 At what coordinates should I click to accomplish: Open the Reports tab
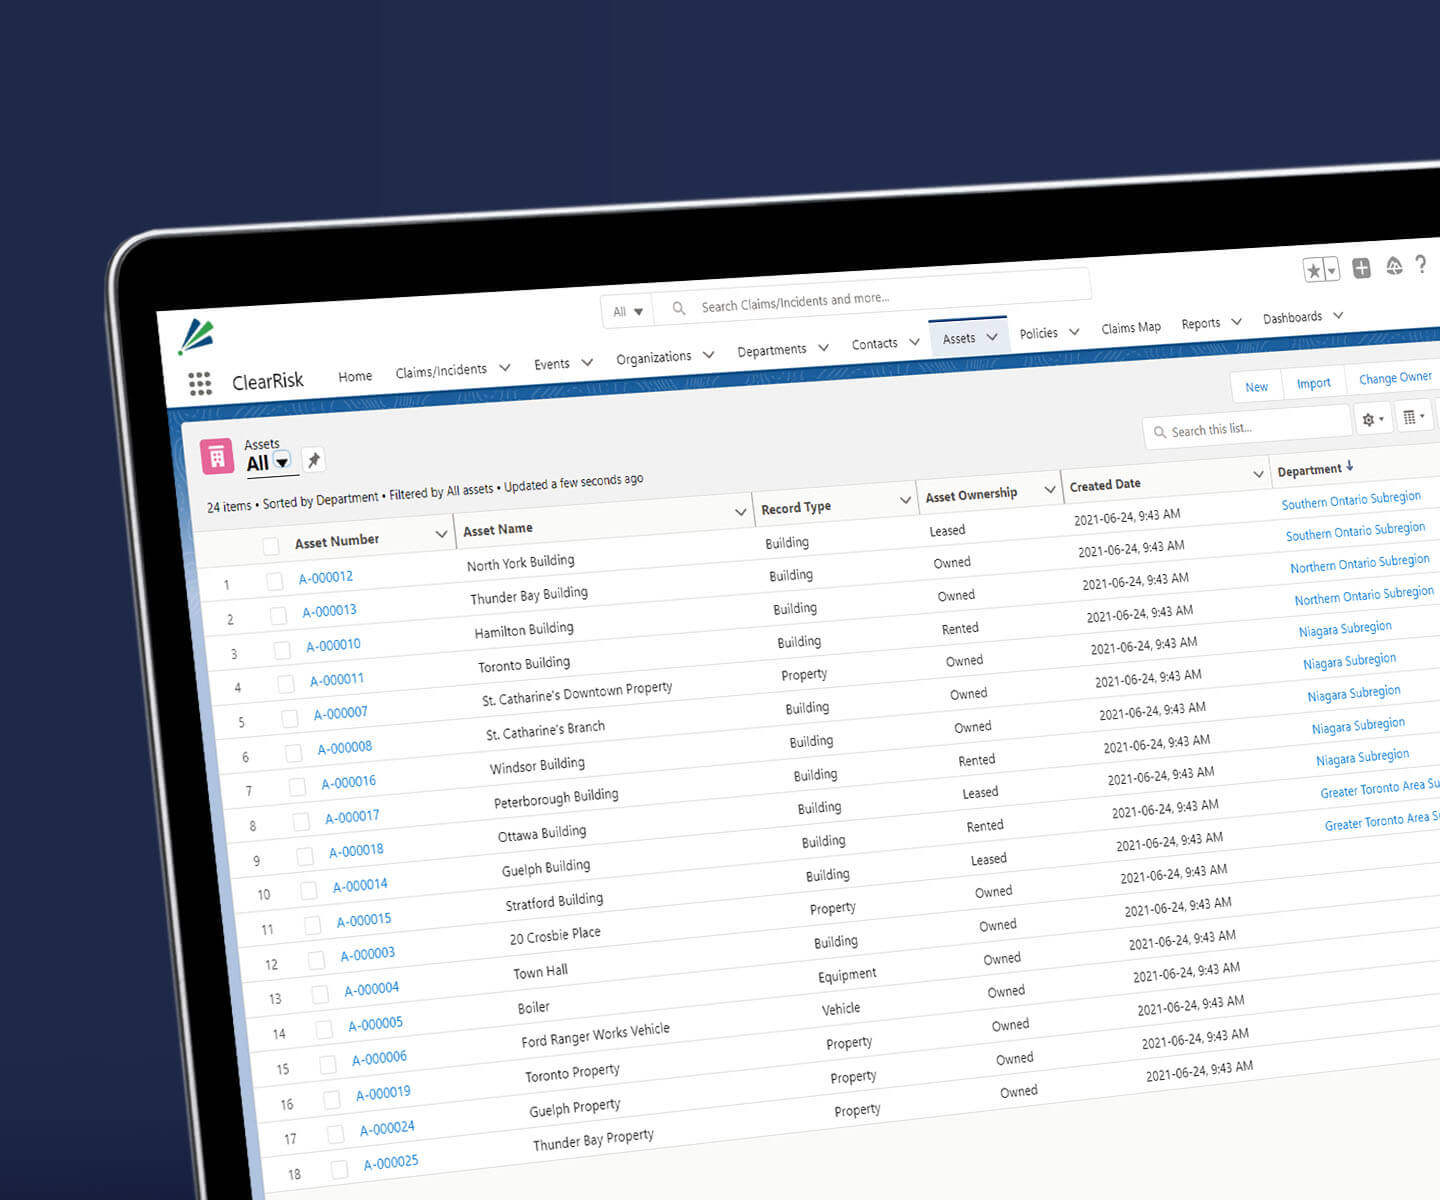point(1201,323)
